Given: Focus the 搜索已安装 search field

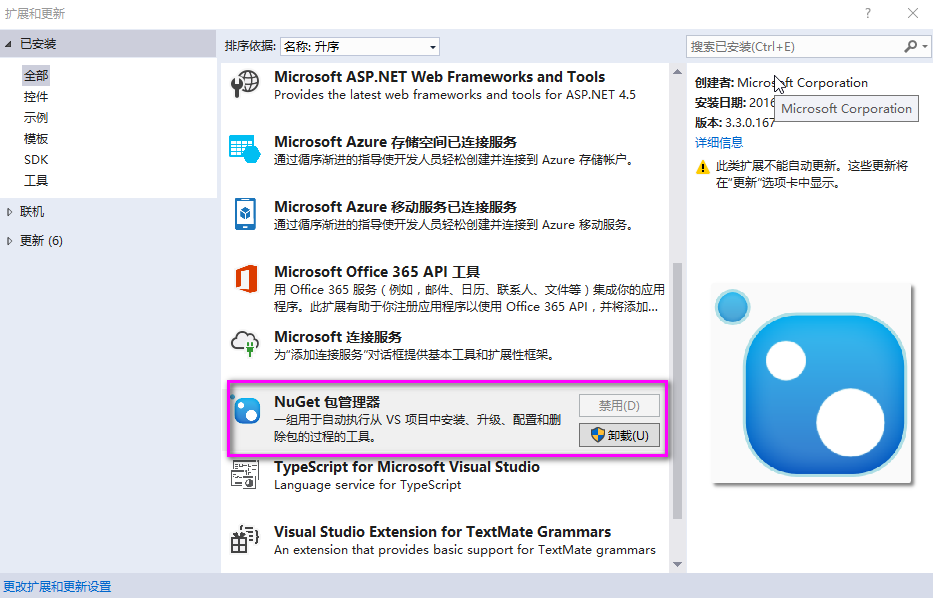Looking at the screenshot, I should [795, 46].
